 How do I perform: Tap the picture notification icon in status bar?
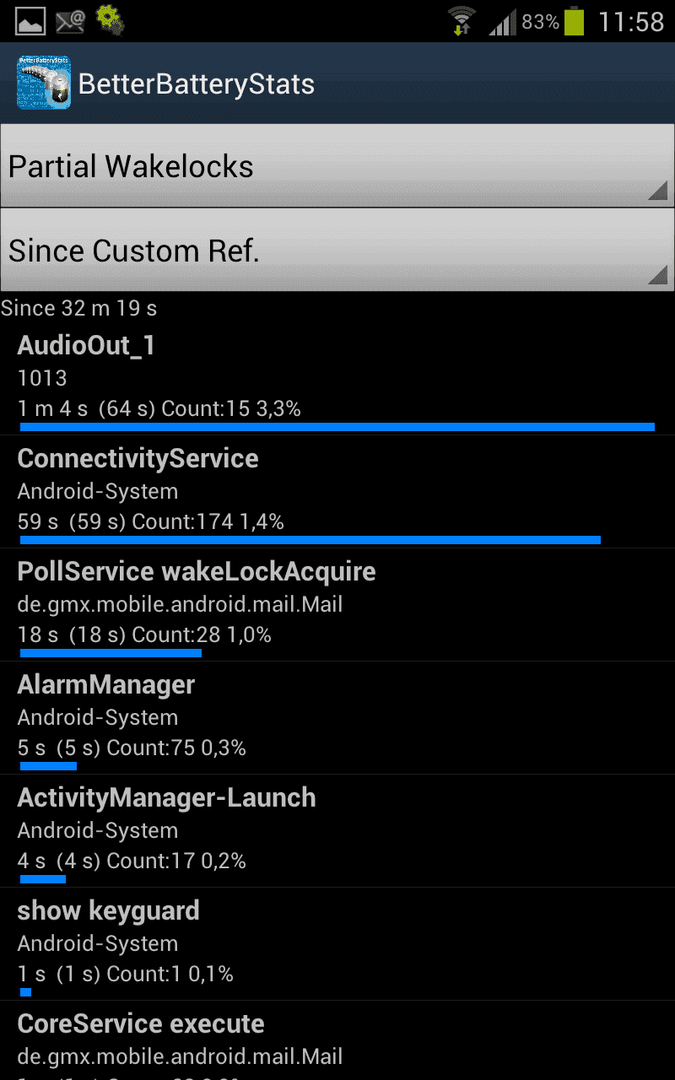(x=30, y=22)
